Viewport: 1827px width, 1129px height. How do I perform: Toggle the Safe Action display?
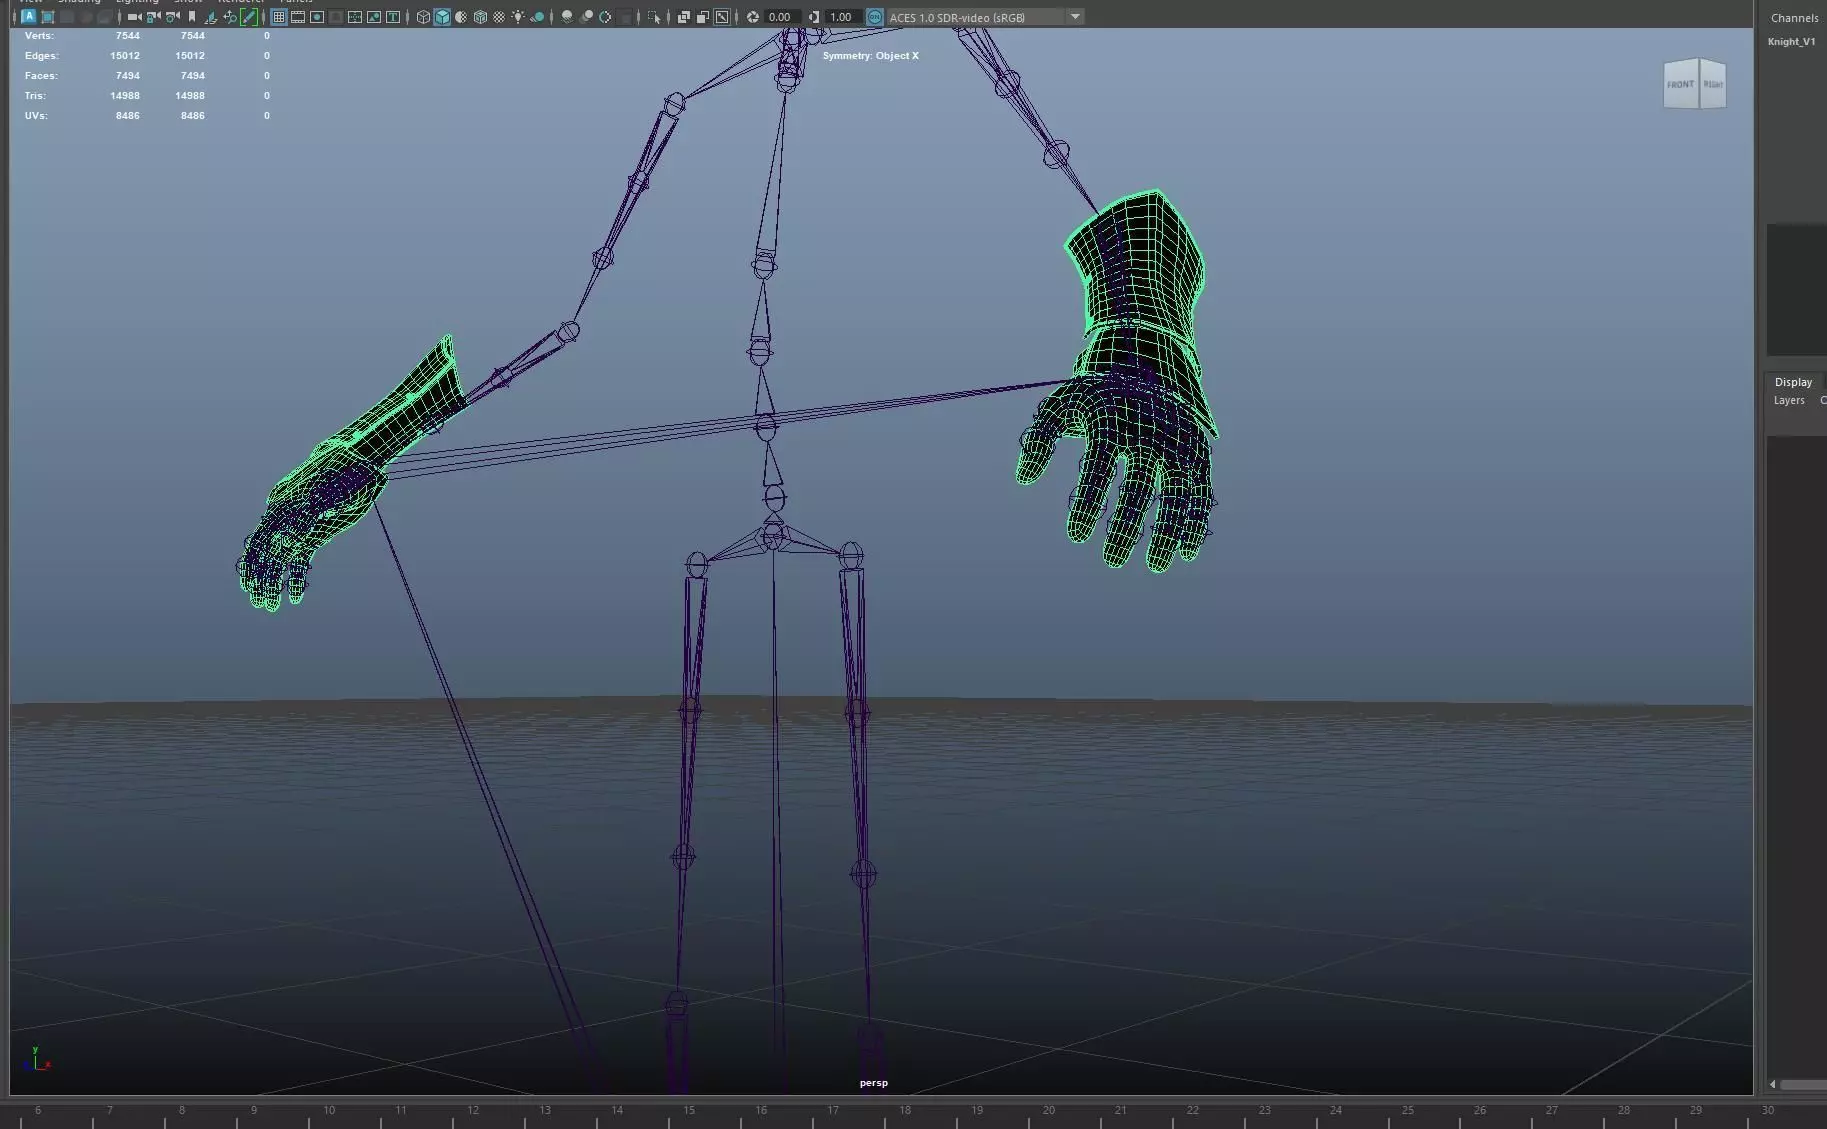click(x=373, y=17)
